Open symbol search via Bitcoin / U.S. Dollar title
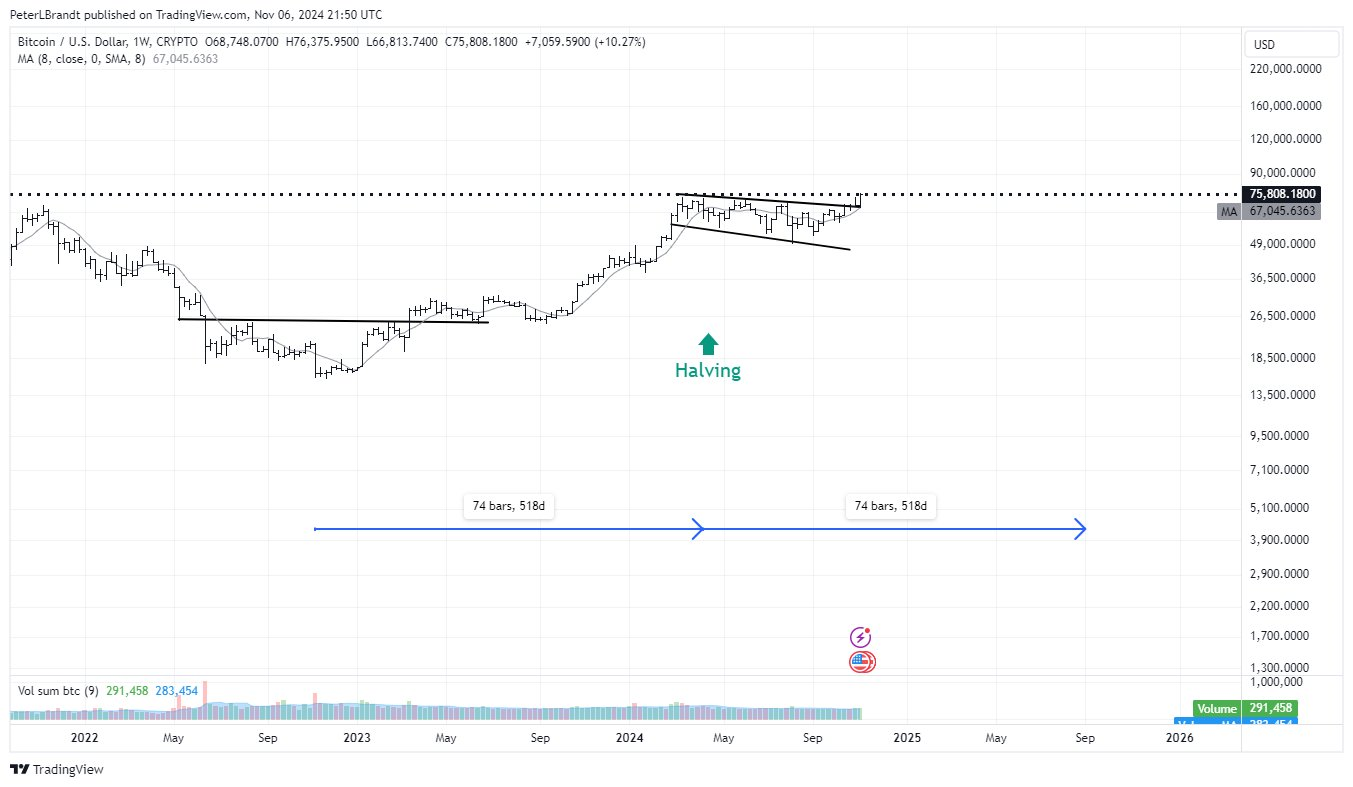This screenshot has height=787, width=1353. click(75, 42)
